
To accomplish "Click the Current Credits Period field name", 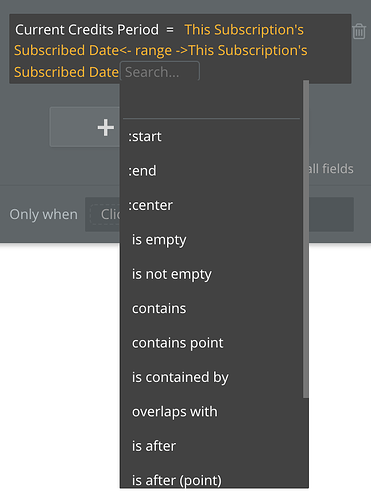I will [x=87, y=30].
